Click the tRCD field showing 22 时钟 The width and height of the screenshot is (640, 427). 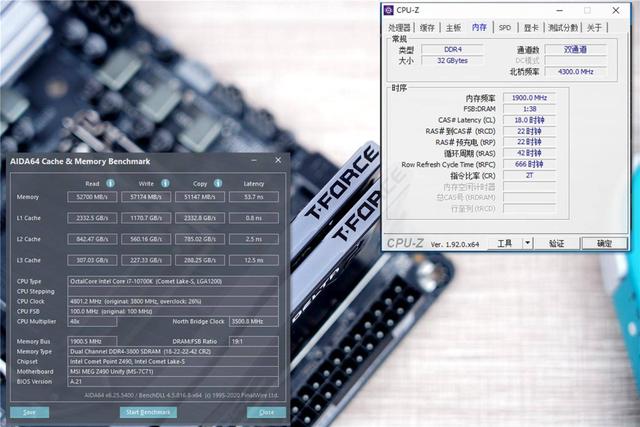click(x=529, y=131)
